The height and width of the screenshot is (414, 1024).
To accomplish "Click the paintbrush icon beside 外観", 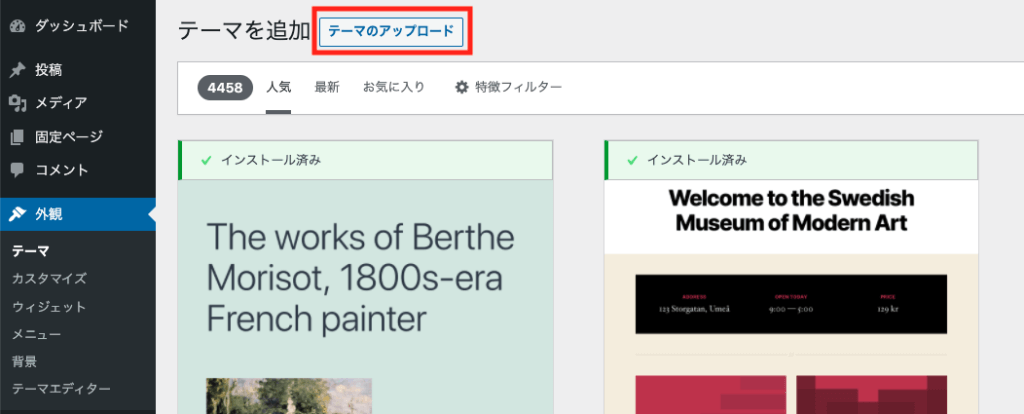I will pyautogui.click(x=17, y=214).
